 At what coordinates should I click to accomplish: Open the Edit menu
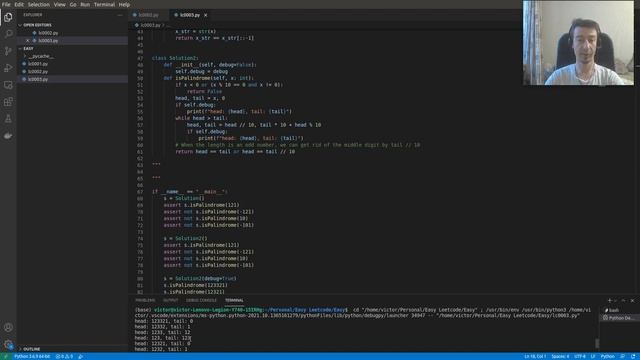19,4
